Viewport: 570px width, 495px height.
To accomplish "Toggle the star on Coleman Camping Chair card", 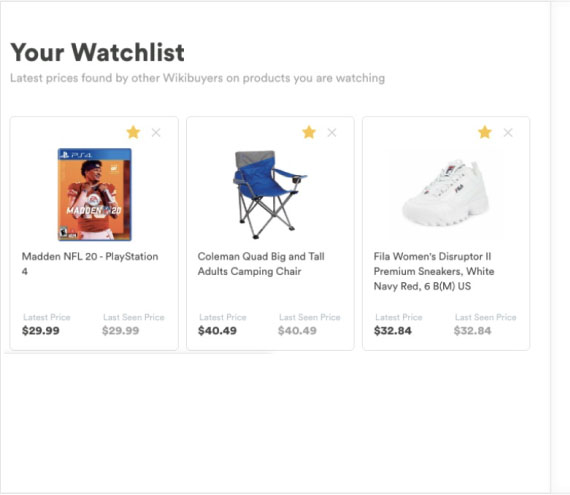I will point(309,132).
